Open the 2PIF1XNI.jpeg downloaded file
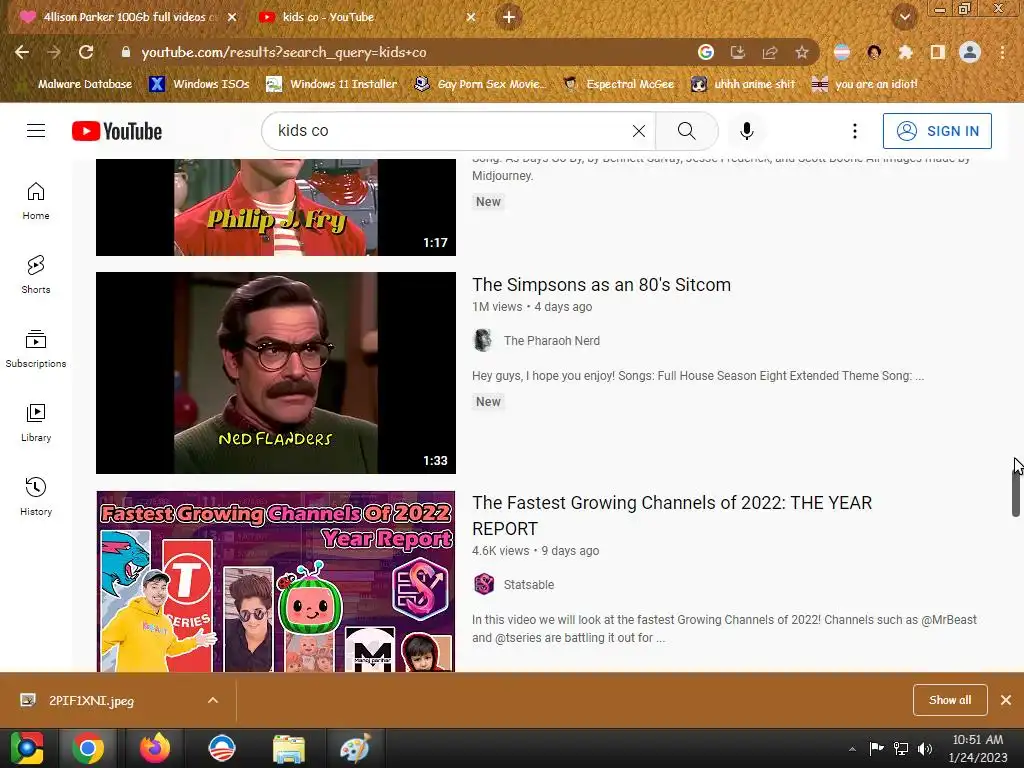This screenshot has width=1024, height=768. [91, 700]
